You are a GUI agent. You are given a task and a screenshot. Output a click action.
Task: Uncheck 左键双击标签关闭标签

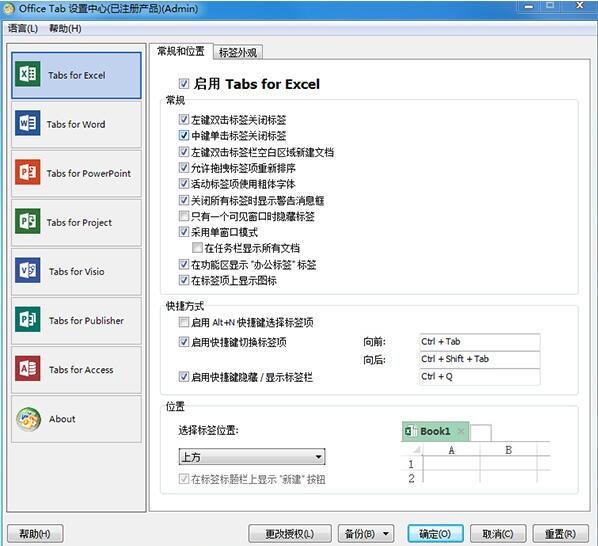[x=184, y=119]
